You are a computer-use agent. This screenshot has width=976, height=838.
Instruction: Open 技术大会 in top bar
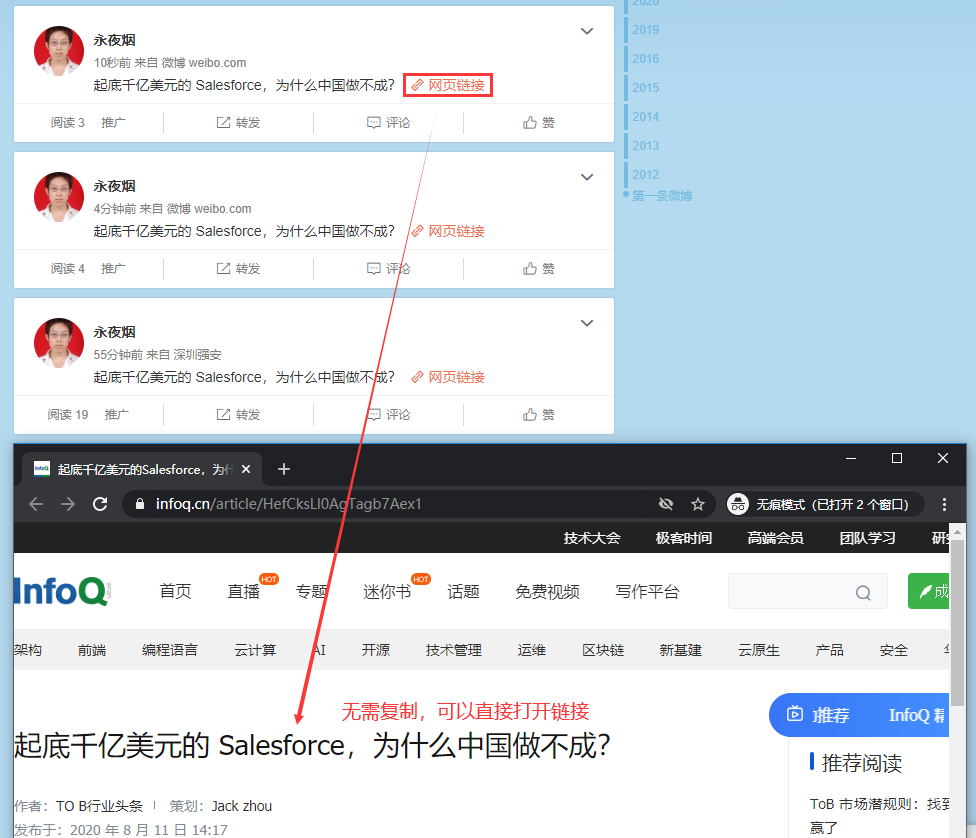coord(592,538)
